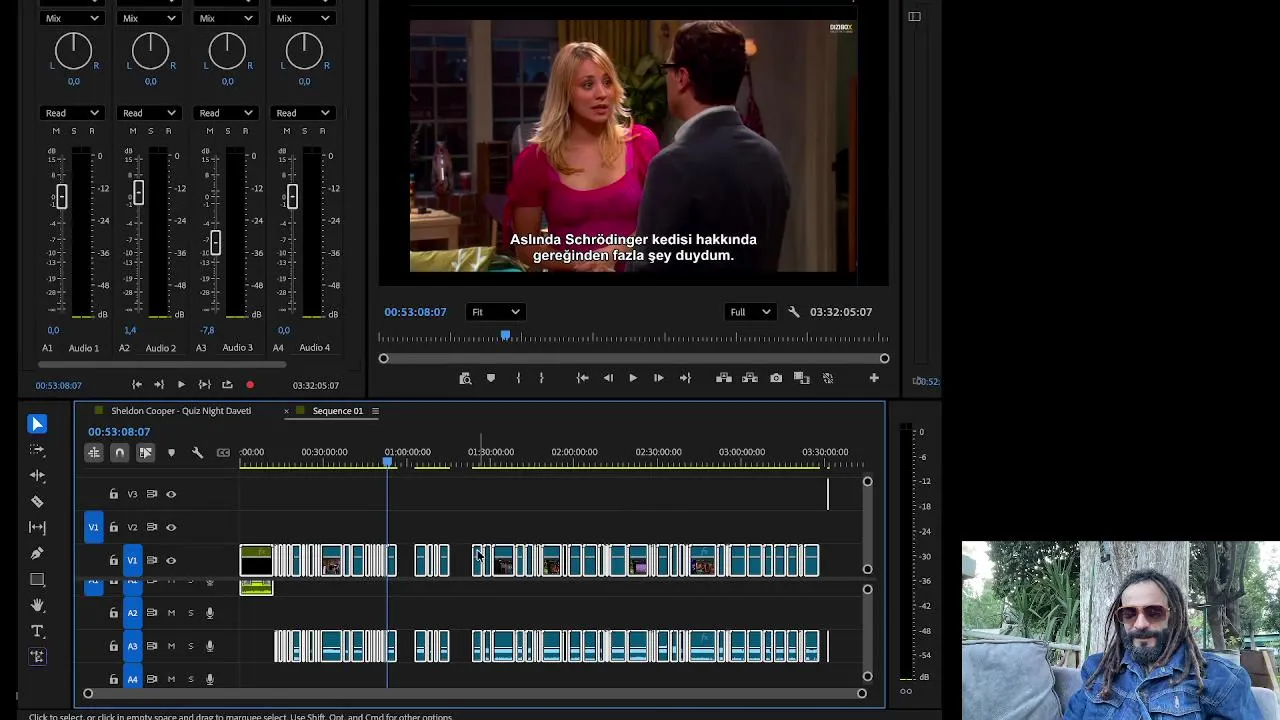Open Audio 1 Mix output dropdown
Image resolution: width=1280 pixels, height=720 pixels.
(x=73, y=18)
